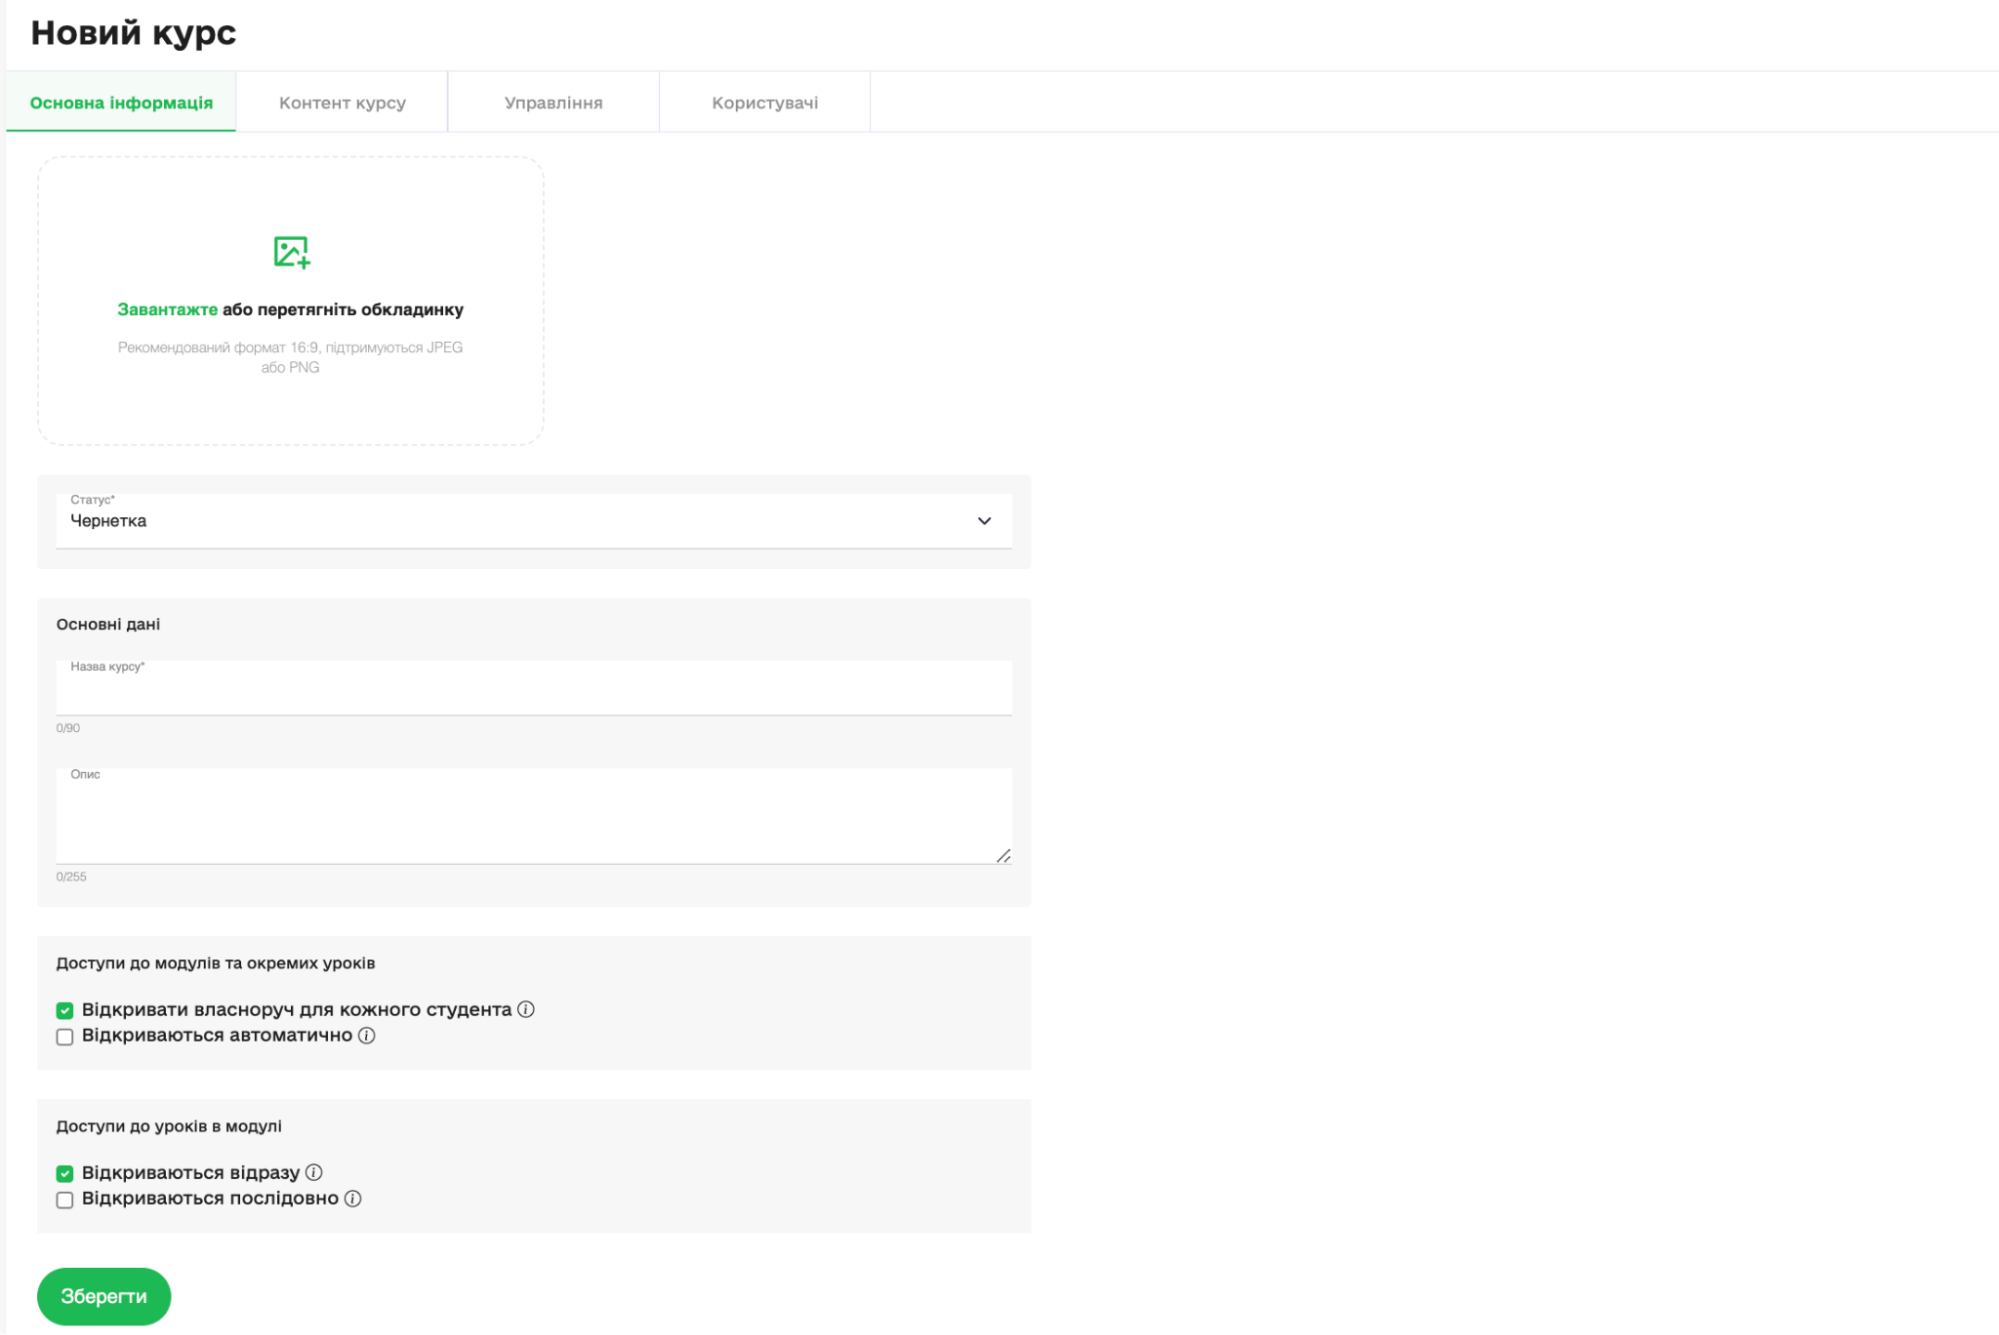Expand the Статус dropdown arrow
This screenshot has height=1335, width=1999.
click(x=984, y=521)
